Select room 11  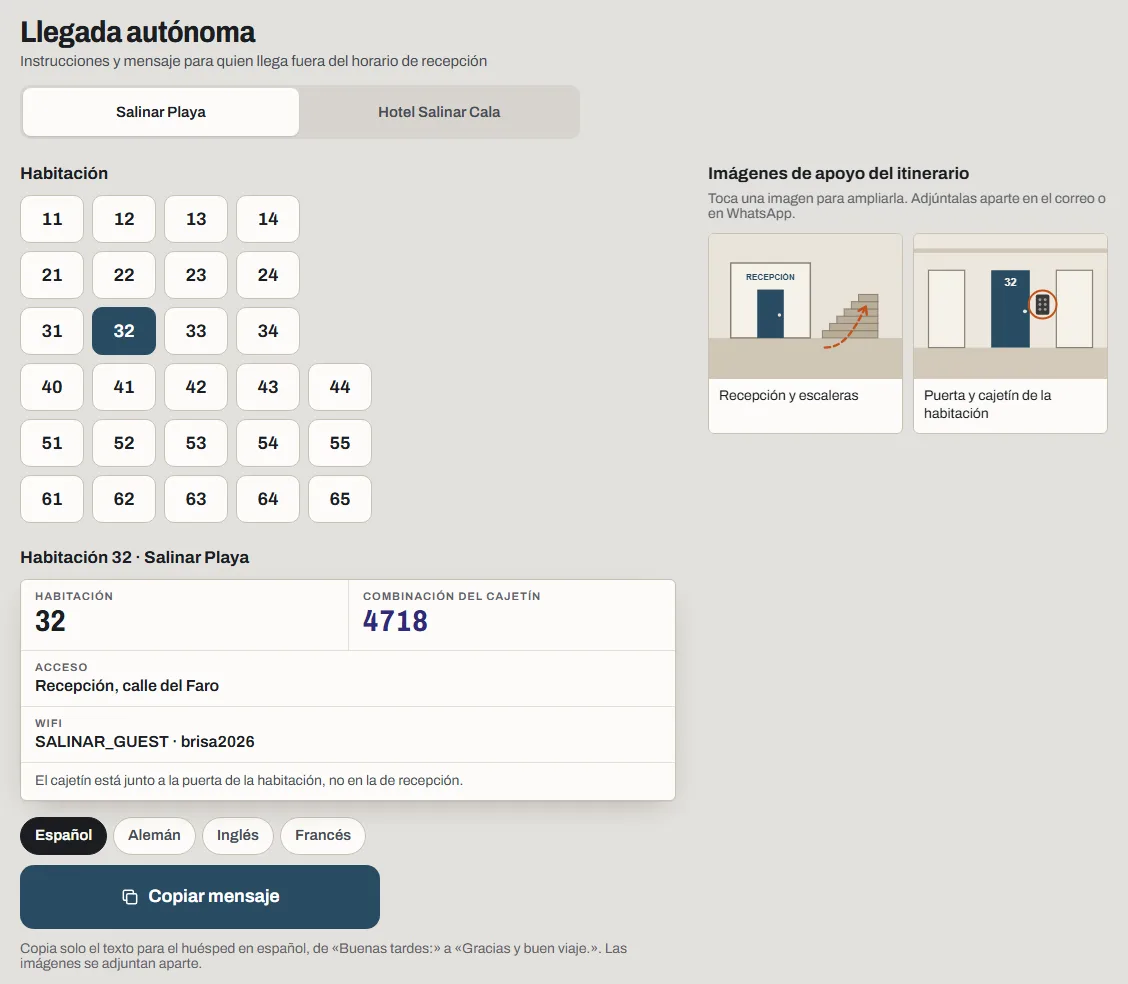[x=52, y=219]
